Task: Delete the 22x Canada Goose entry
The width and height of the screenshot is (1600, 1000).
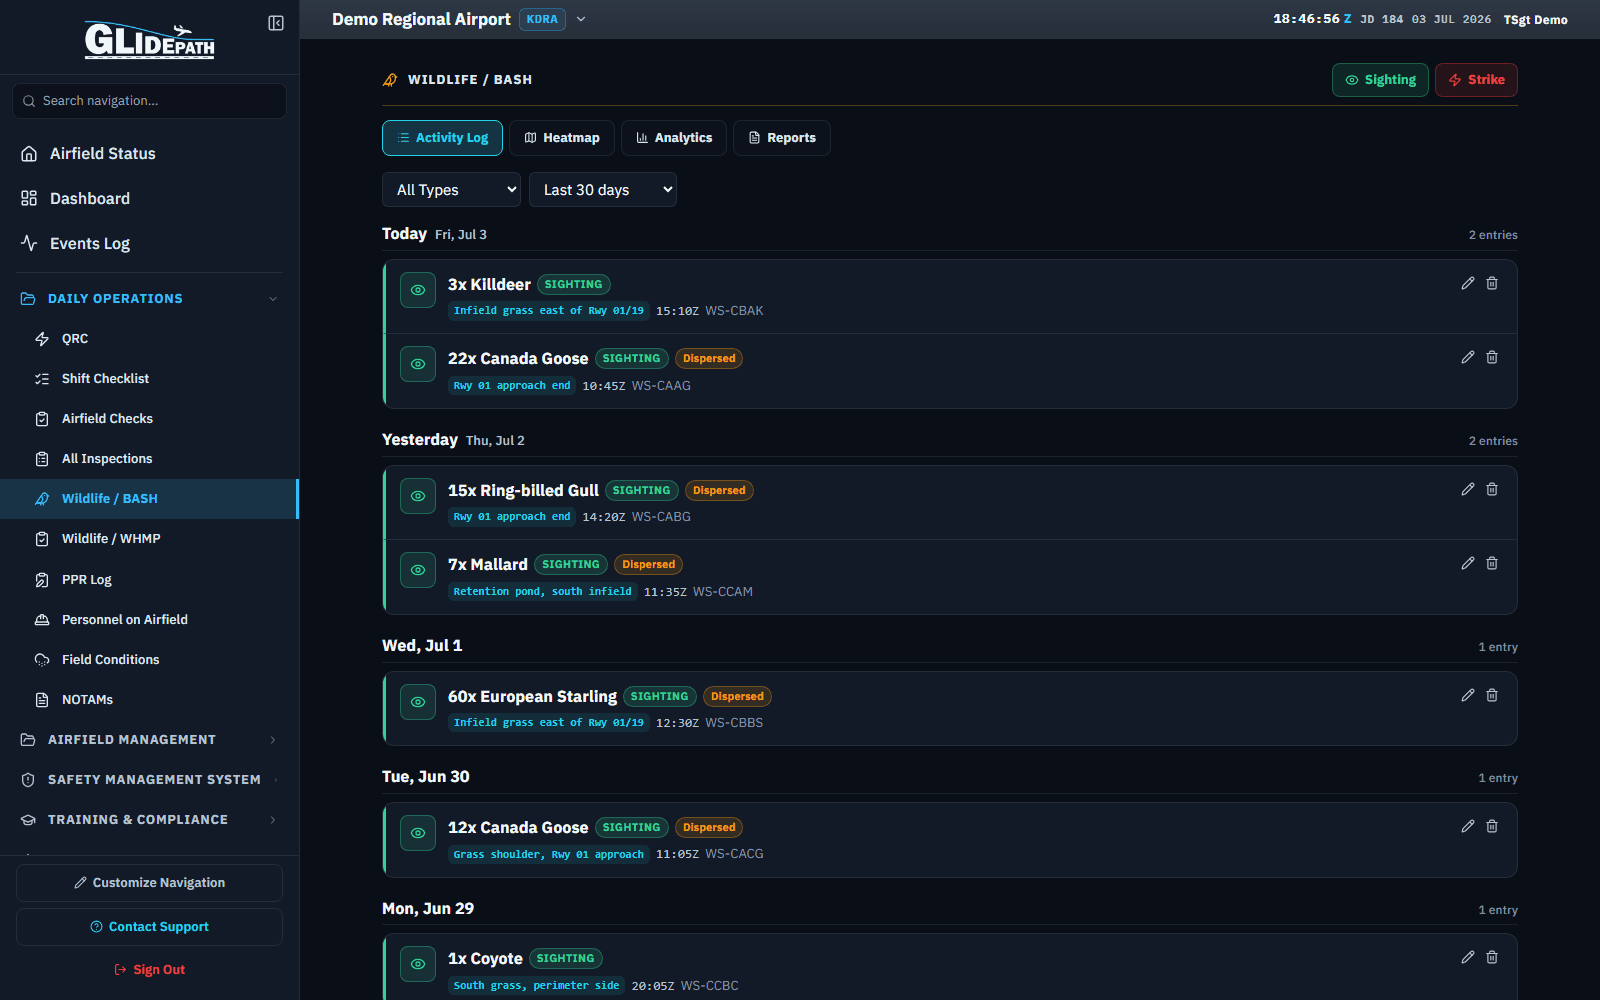Action: point(1492,357)
